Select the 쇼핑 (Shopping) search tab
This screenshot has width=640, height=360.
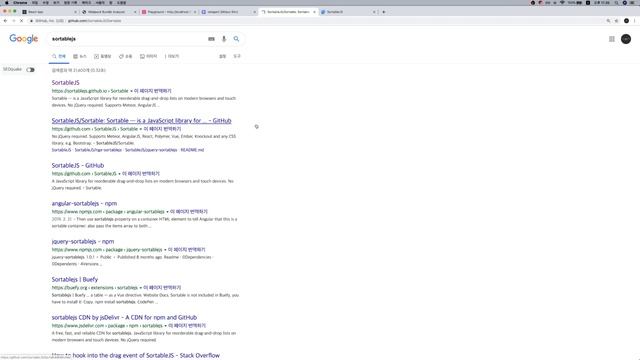click(125, 56)
